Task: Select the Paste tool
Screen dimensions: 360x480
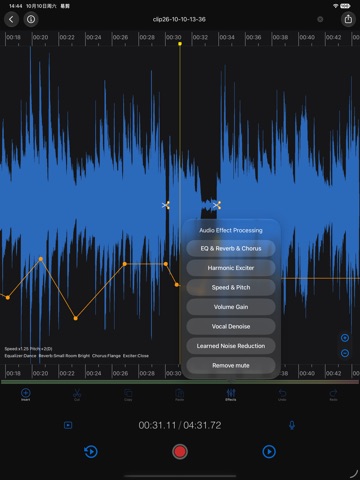Action: (180, 394)
